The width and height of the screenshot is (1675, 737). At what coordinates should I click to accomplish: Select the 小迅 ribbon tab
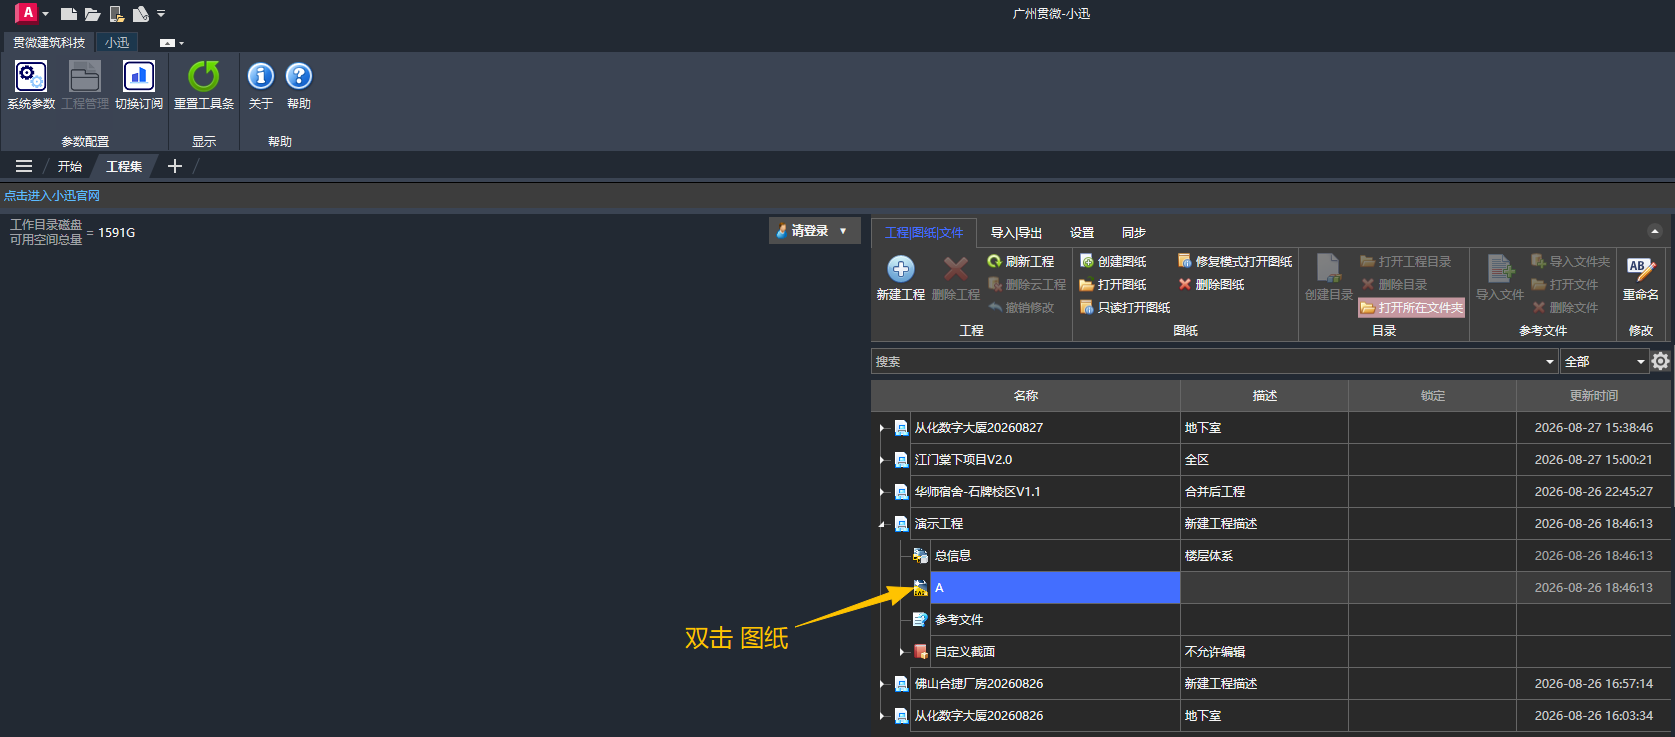click(117, 42)
